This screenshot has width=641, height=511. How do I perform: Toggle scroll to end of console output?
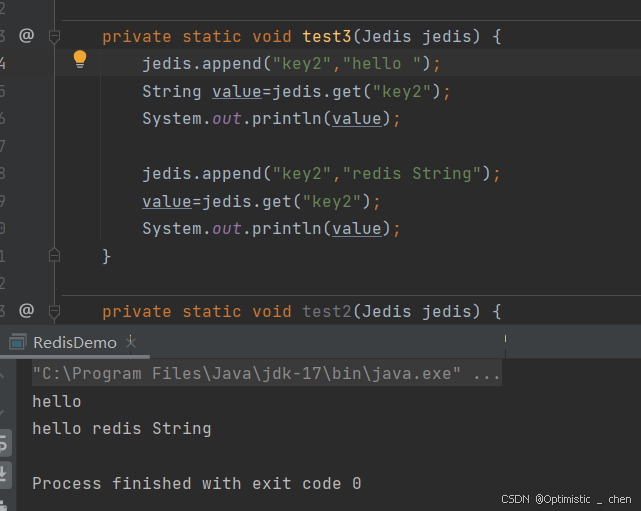pyautogui.click(x=5, y=473)
